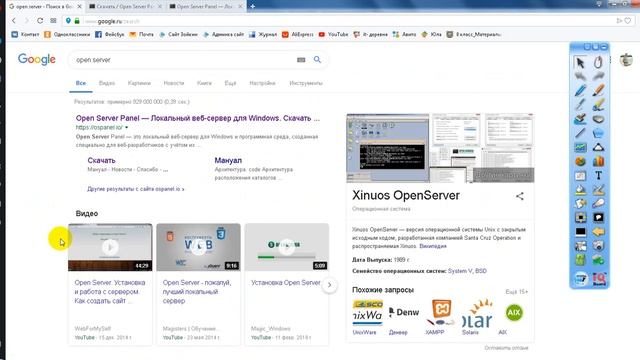The height and width of the screenshot is (360, 640).
Task: Select the grey eraser tool
Action: pyautogui.click(x=598, y=119)
